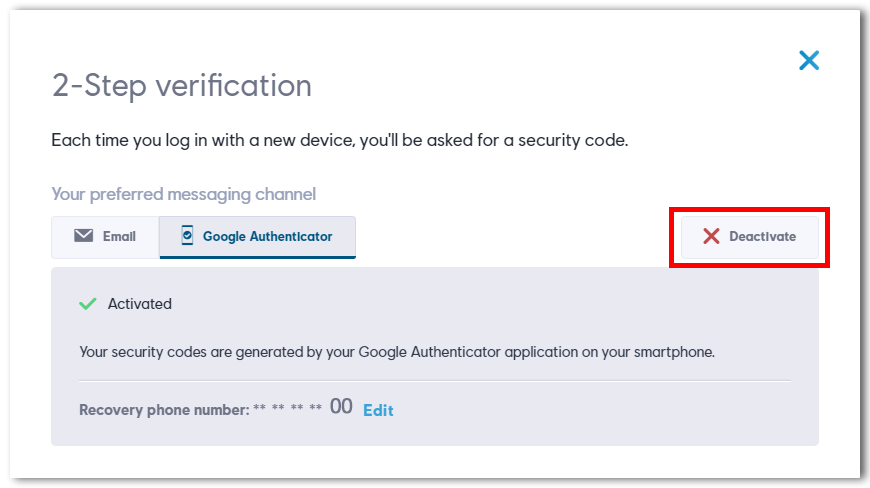Click the Recovery phone number label
The image size is (870, 488).
(x=164, y=410)
